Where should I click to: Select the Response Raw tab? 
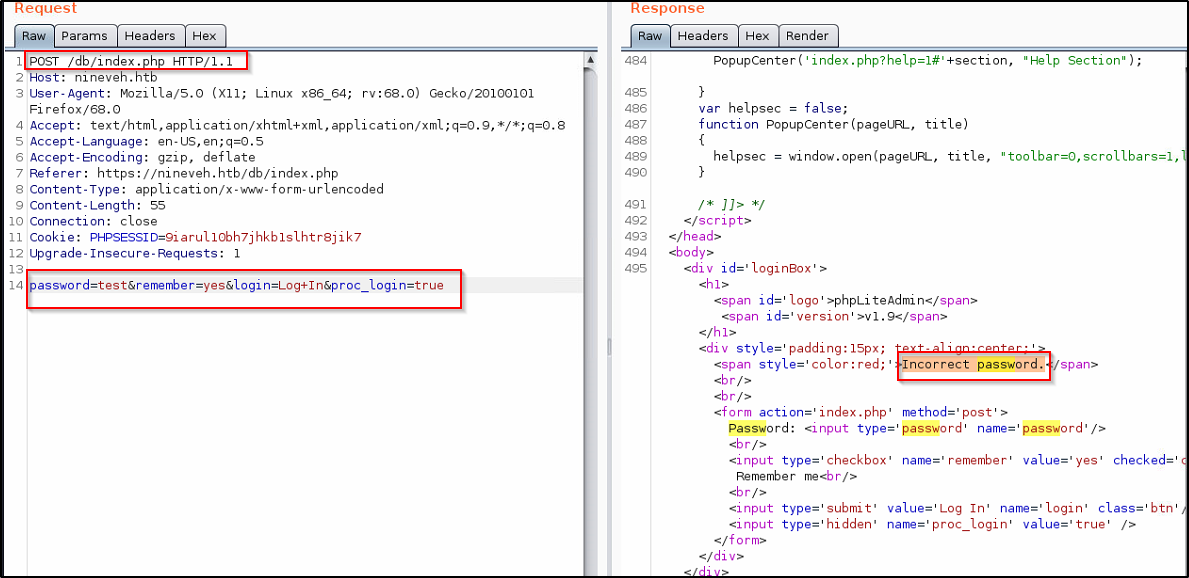[x=650, y=36]
